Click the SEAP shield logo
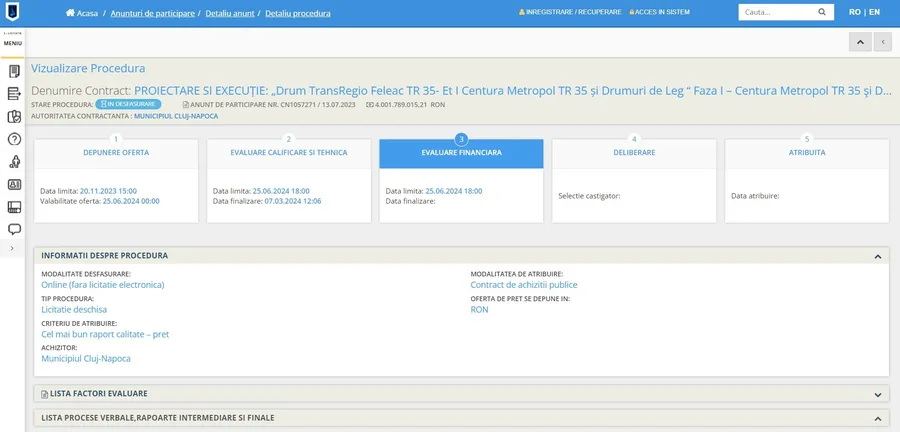This screenshot has width=900, height=432. coord(12,13)
